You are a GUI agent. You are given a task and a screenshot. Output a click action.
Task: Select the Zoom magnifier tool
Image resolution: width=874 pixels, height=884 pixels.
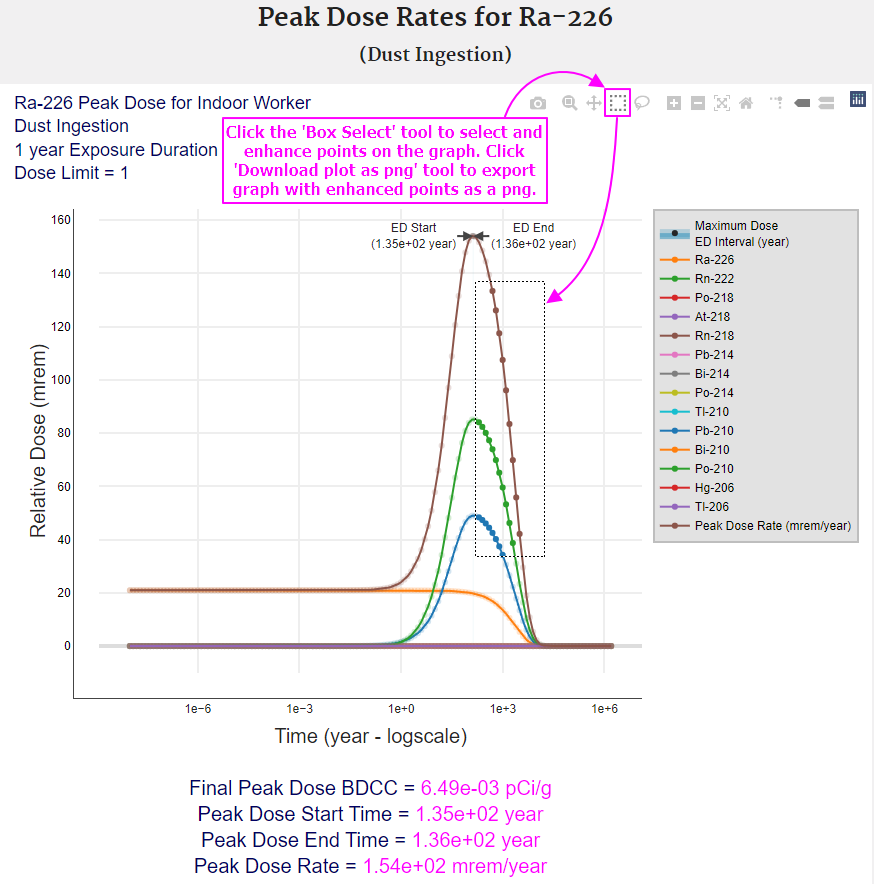[x=570, y=103]
